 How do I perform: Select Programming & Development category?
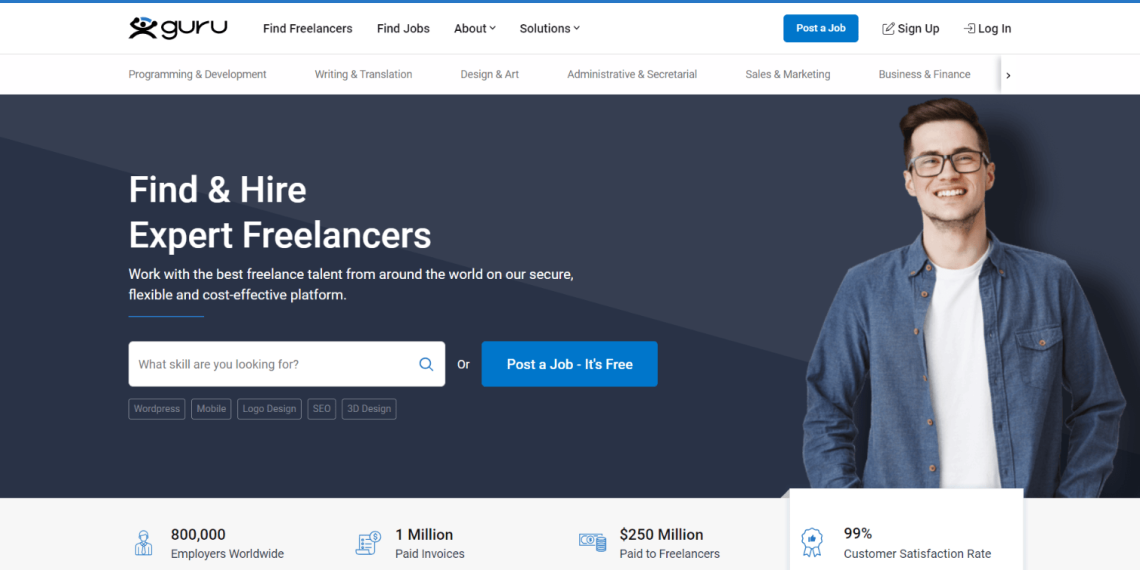(x=198, y=74)
